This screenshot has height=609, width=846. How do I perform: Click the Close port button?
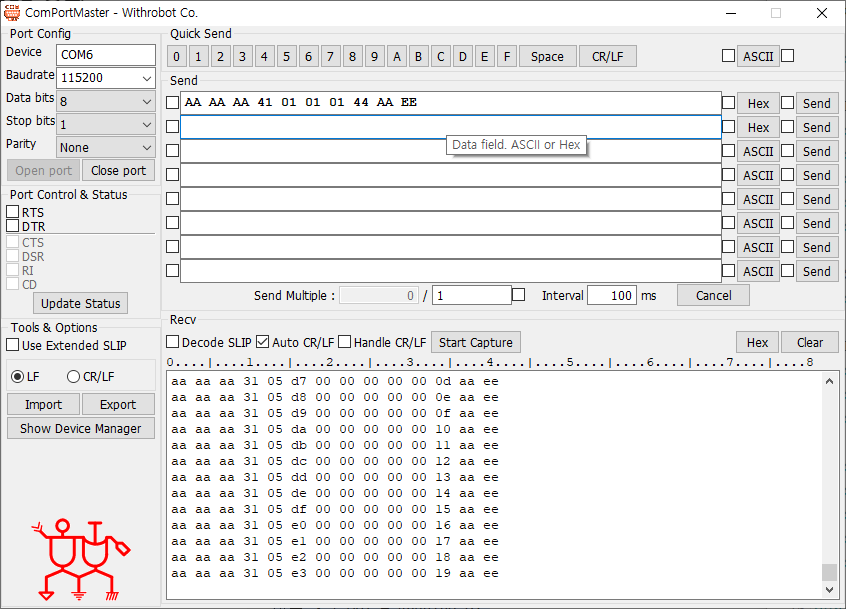[118, 170]
